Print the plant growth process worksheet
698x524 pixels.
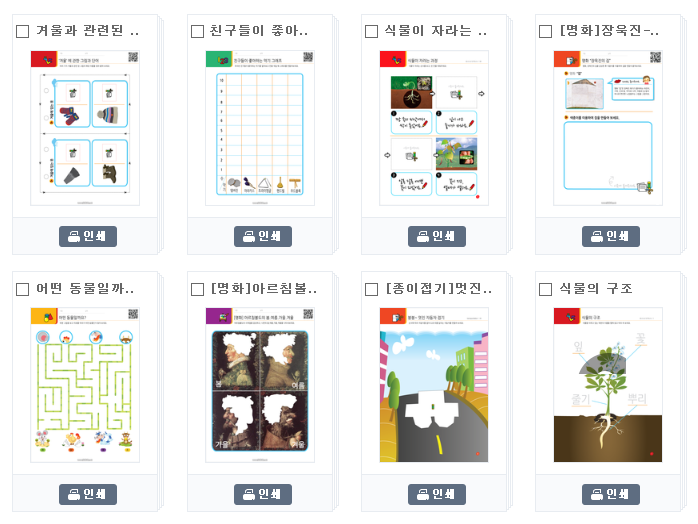pos(437,236)
